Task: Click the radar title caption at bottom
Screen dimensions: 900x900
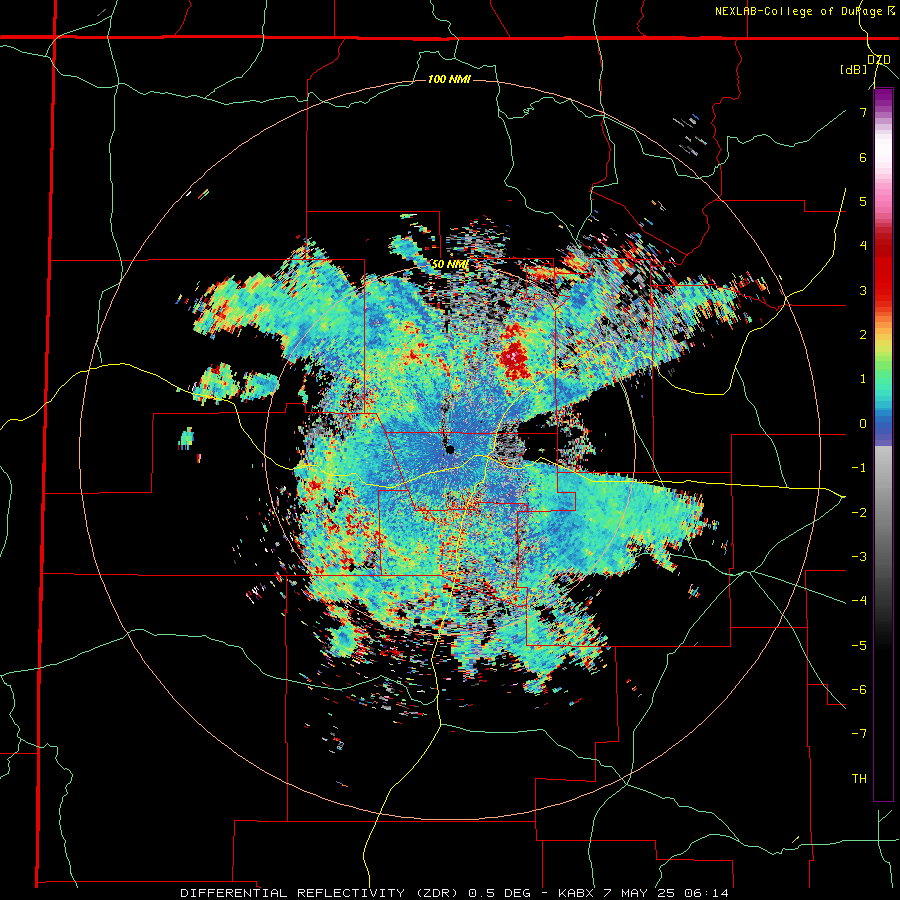Action: click(454, 893)
